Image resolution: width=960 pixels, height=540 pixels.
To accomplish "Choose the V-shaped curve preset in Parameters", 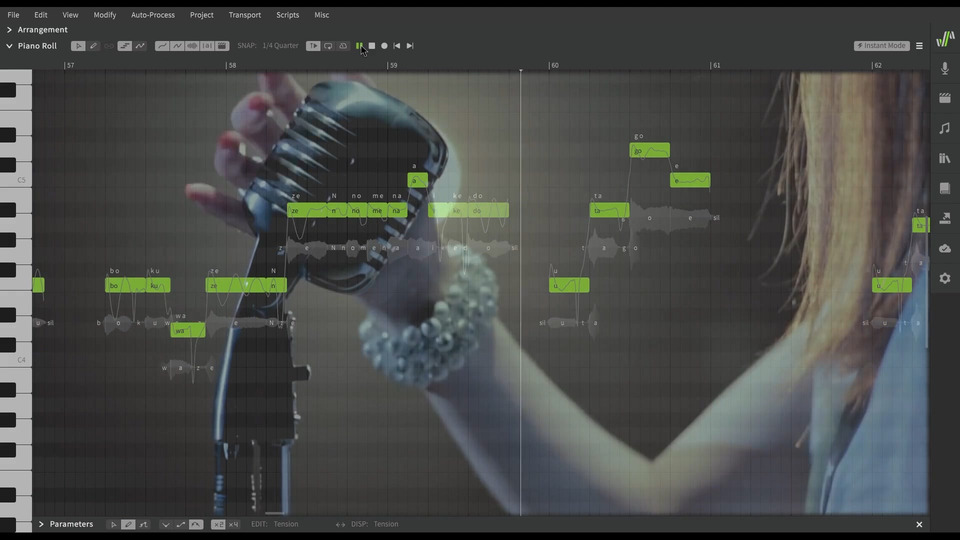I will point(165,524).
